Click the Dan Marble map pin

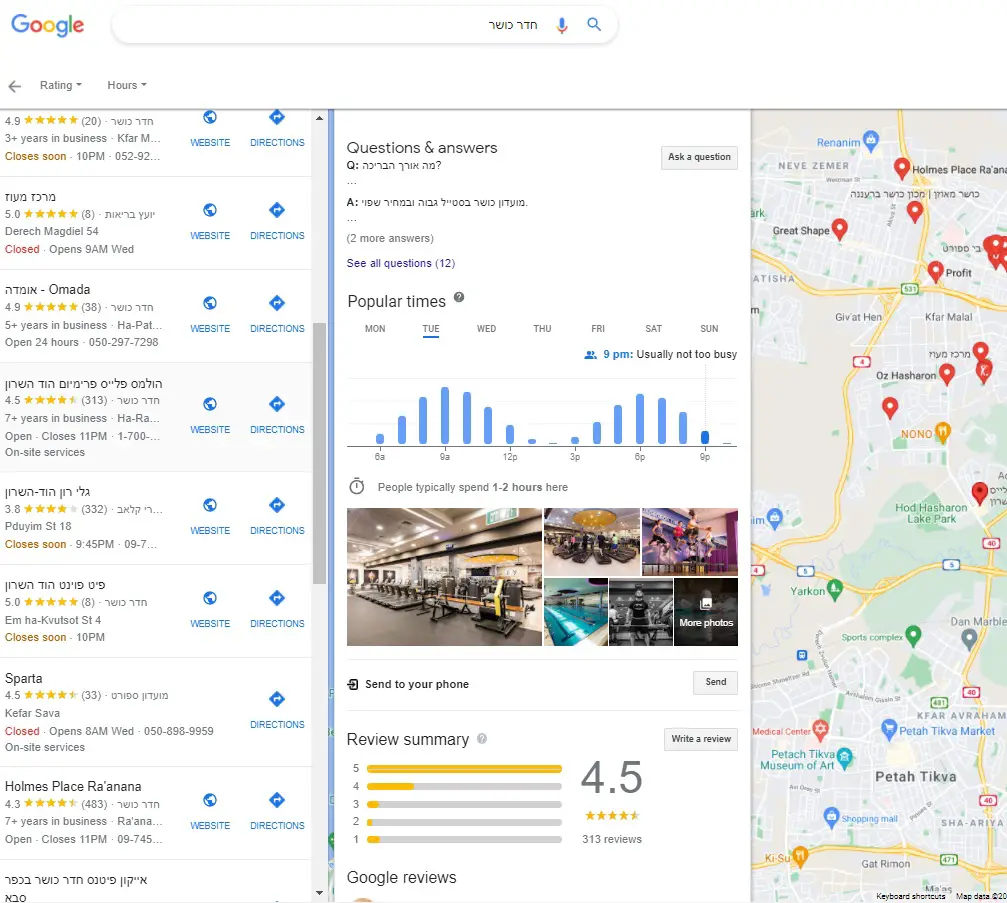(969, 638)
